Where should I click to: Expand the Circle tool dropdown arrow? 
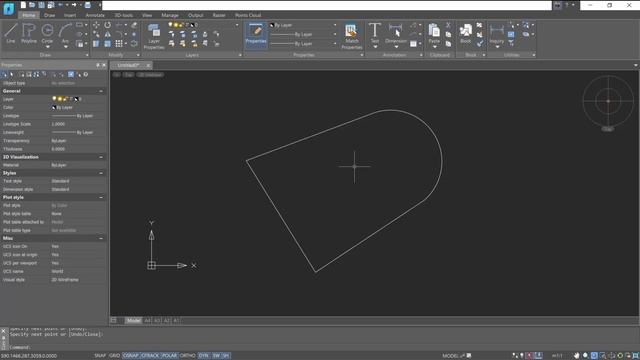pyautogui.click(x=47, y=47)
